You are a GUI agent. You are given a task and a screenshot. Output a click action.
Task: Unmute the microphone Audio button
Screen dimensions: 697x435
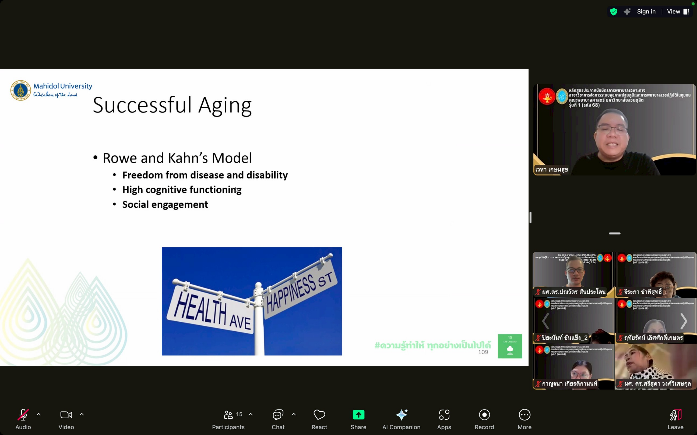point(23,415)
